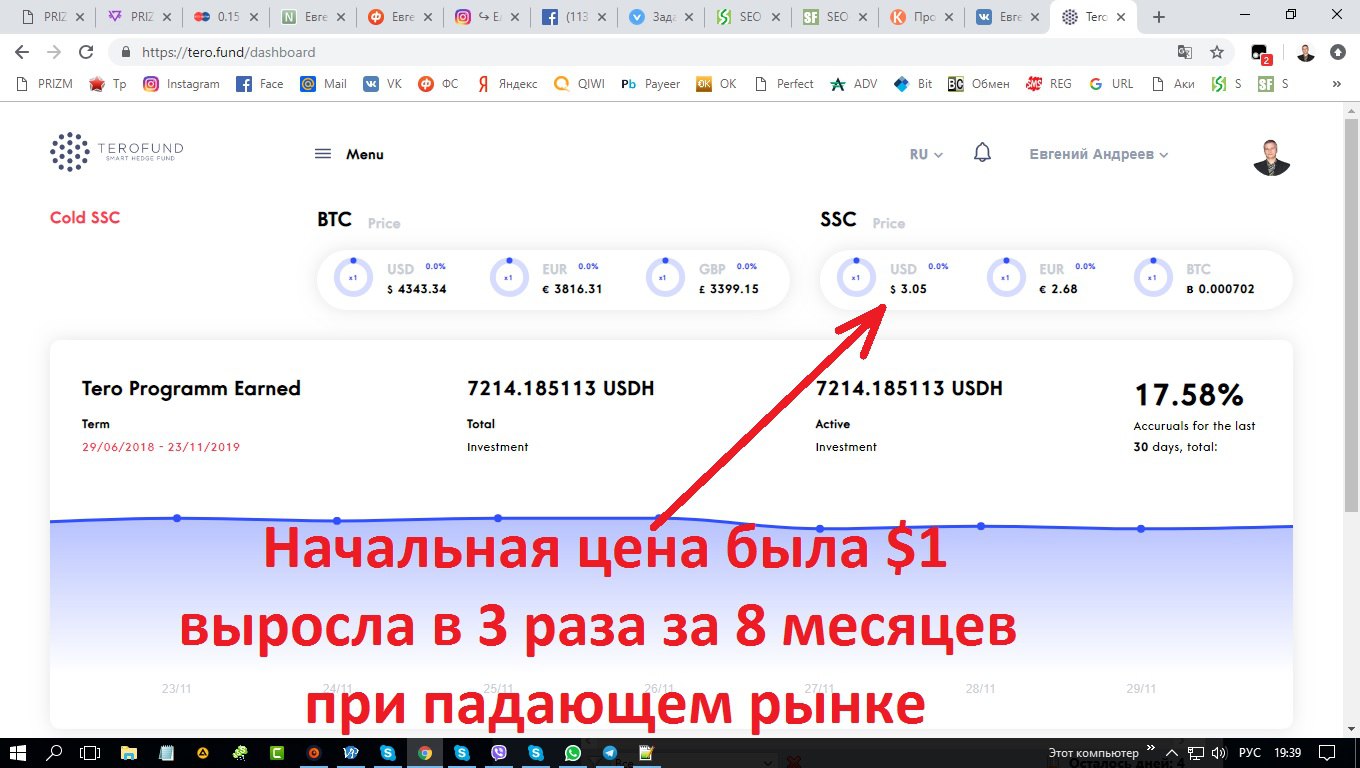The image size is (1360, 768).
Task: Click the chart point above 23/11
Action: pyautogui.click(x=177, y=518)
